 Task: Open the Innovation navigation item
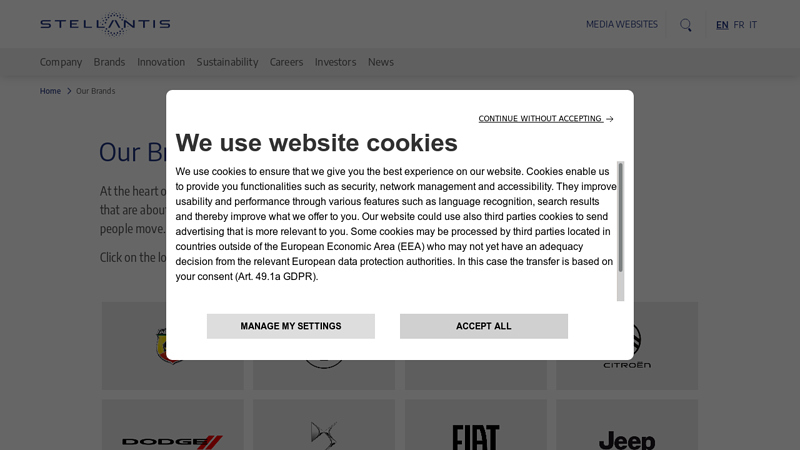tap(161, 62)
